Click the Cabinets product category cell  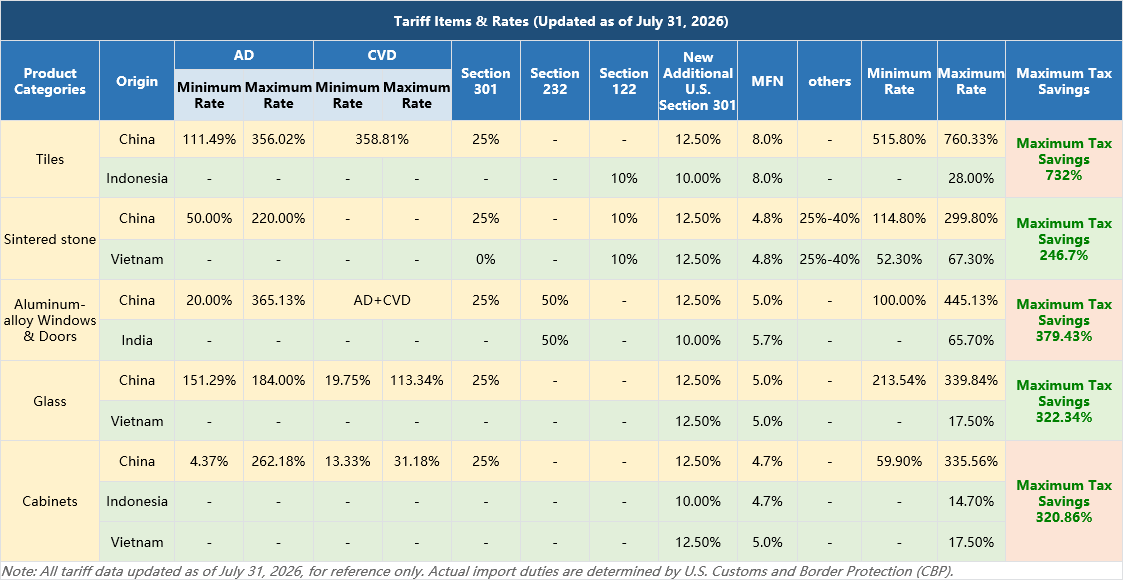(50, 501)
